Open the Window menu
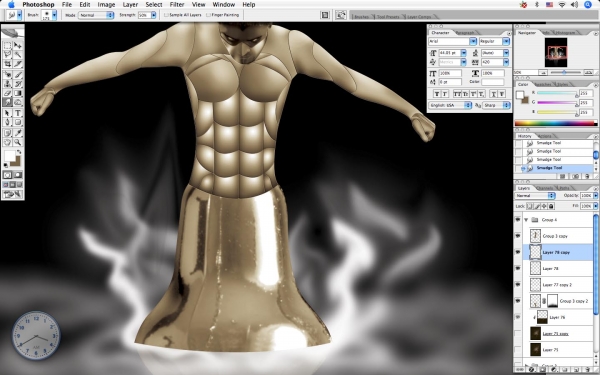 (223, 5)
